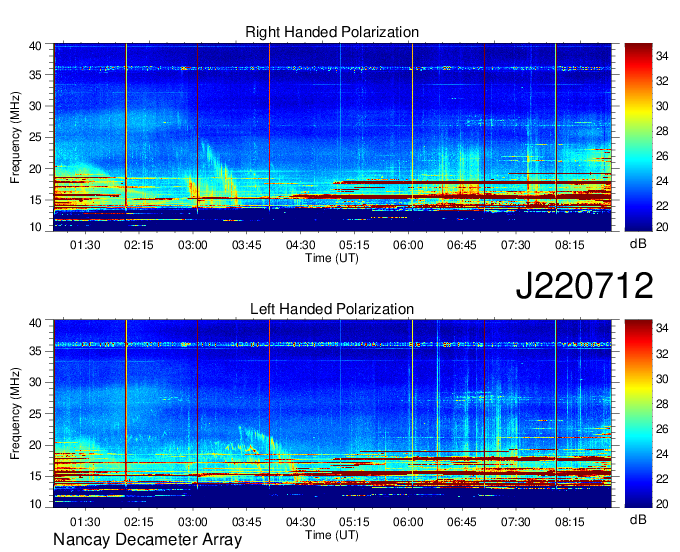Click the "Frequency (MHz)" axis label of the Right Handed plot
680x552 pixels.
(15, 137)
